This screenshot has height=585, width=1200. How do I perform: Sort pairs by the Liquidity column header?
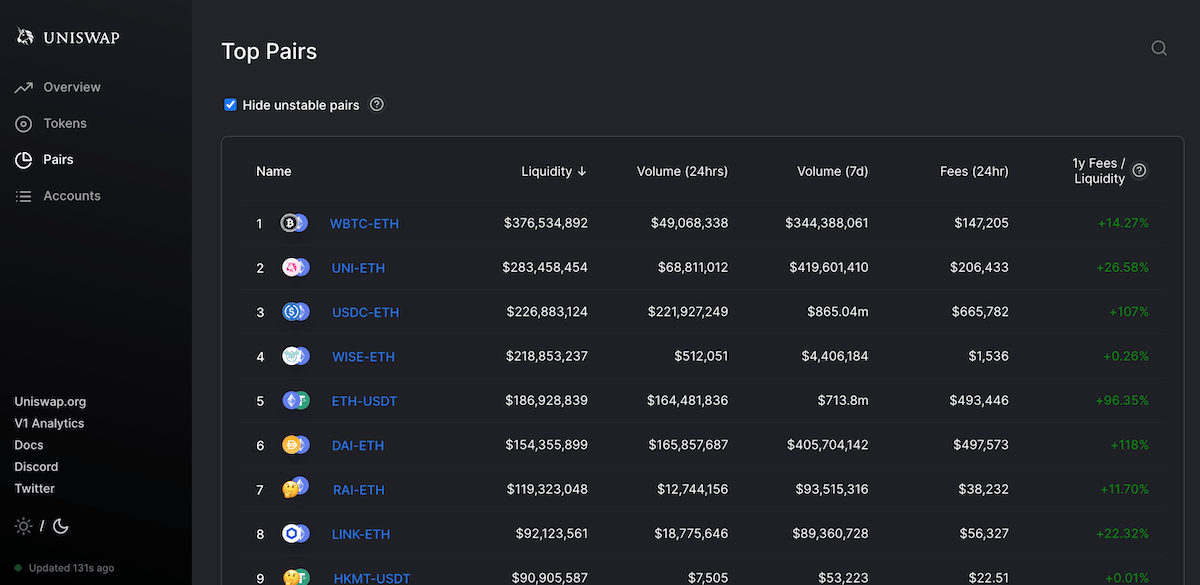click(x=554, y=171)
